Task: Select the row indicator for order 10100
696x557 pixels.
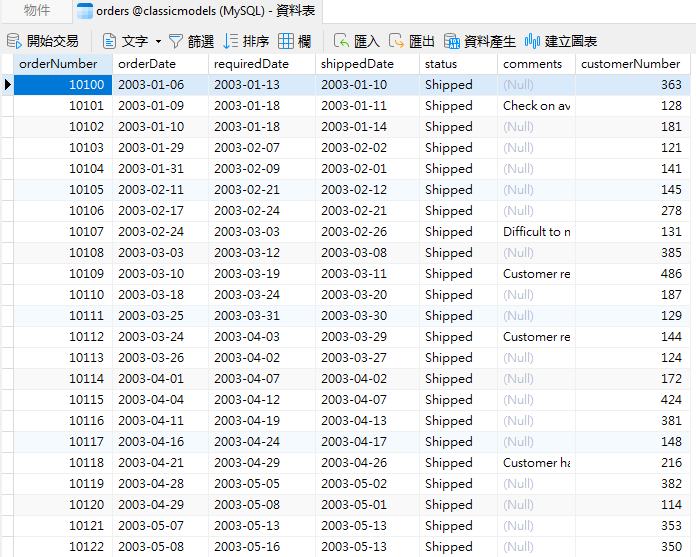Action: [x=7, y=85]
